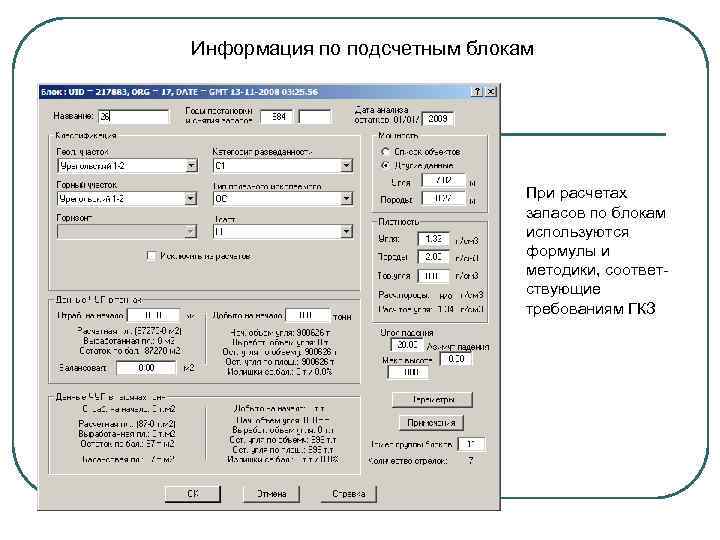Open the disabled Горизонт dropdown
720x540 pixels.
click(x=191, y=231)
